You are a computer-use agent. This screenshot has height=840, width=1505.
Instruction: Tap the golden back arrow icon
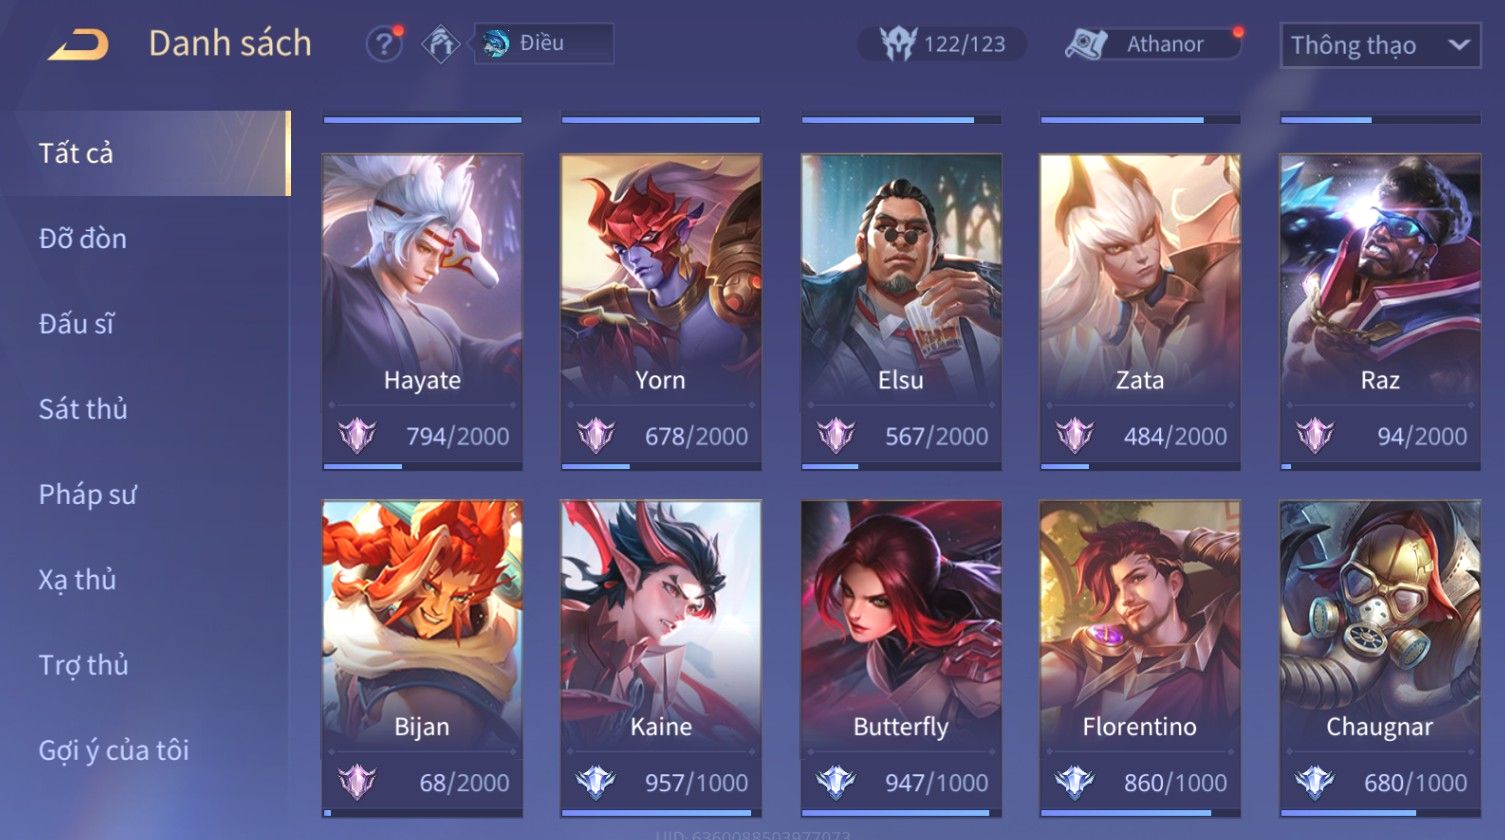78,44
